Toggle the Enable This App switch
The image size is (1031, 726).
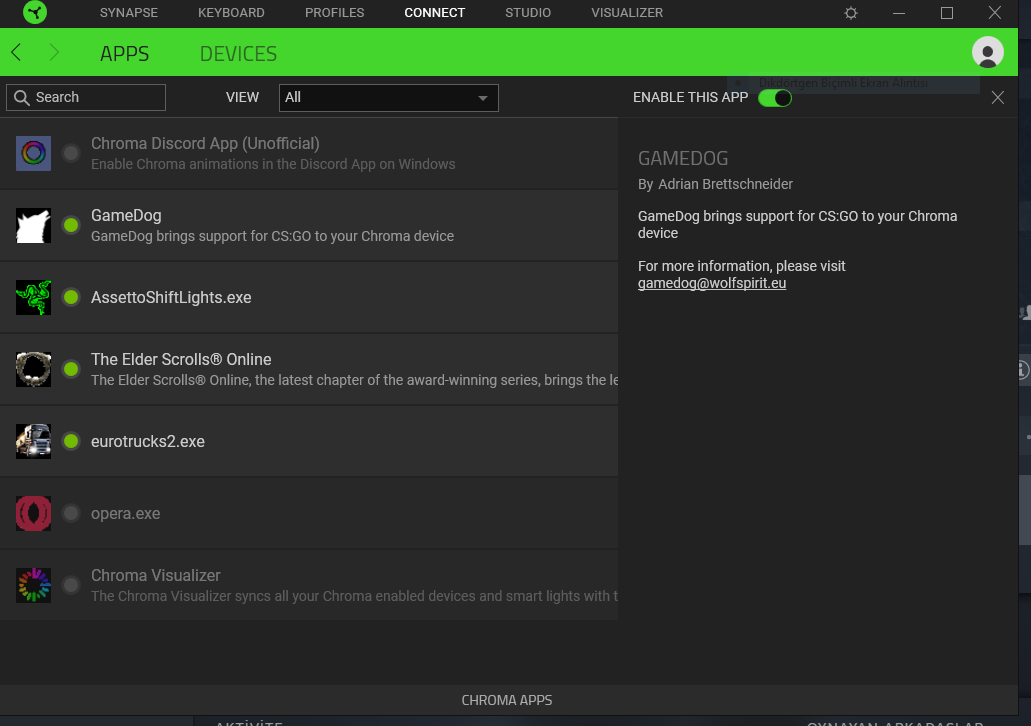(775, 98)
